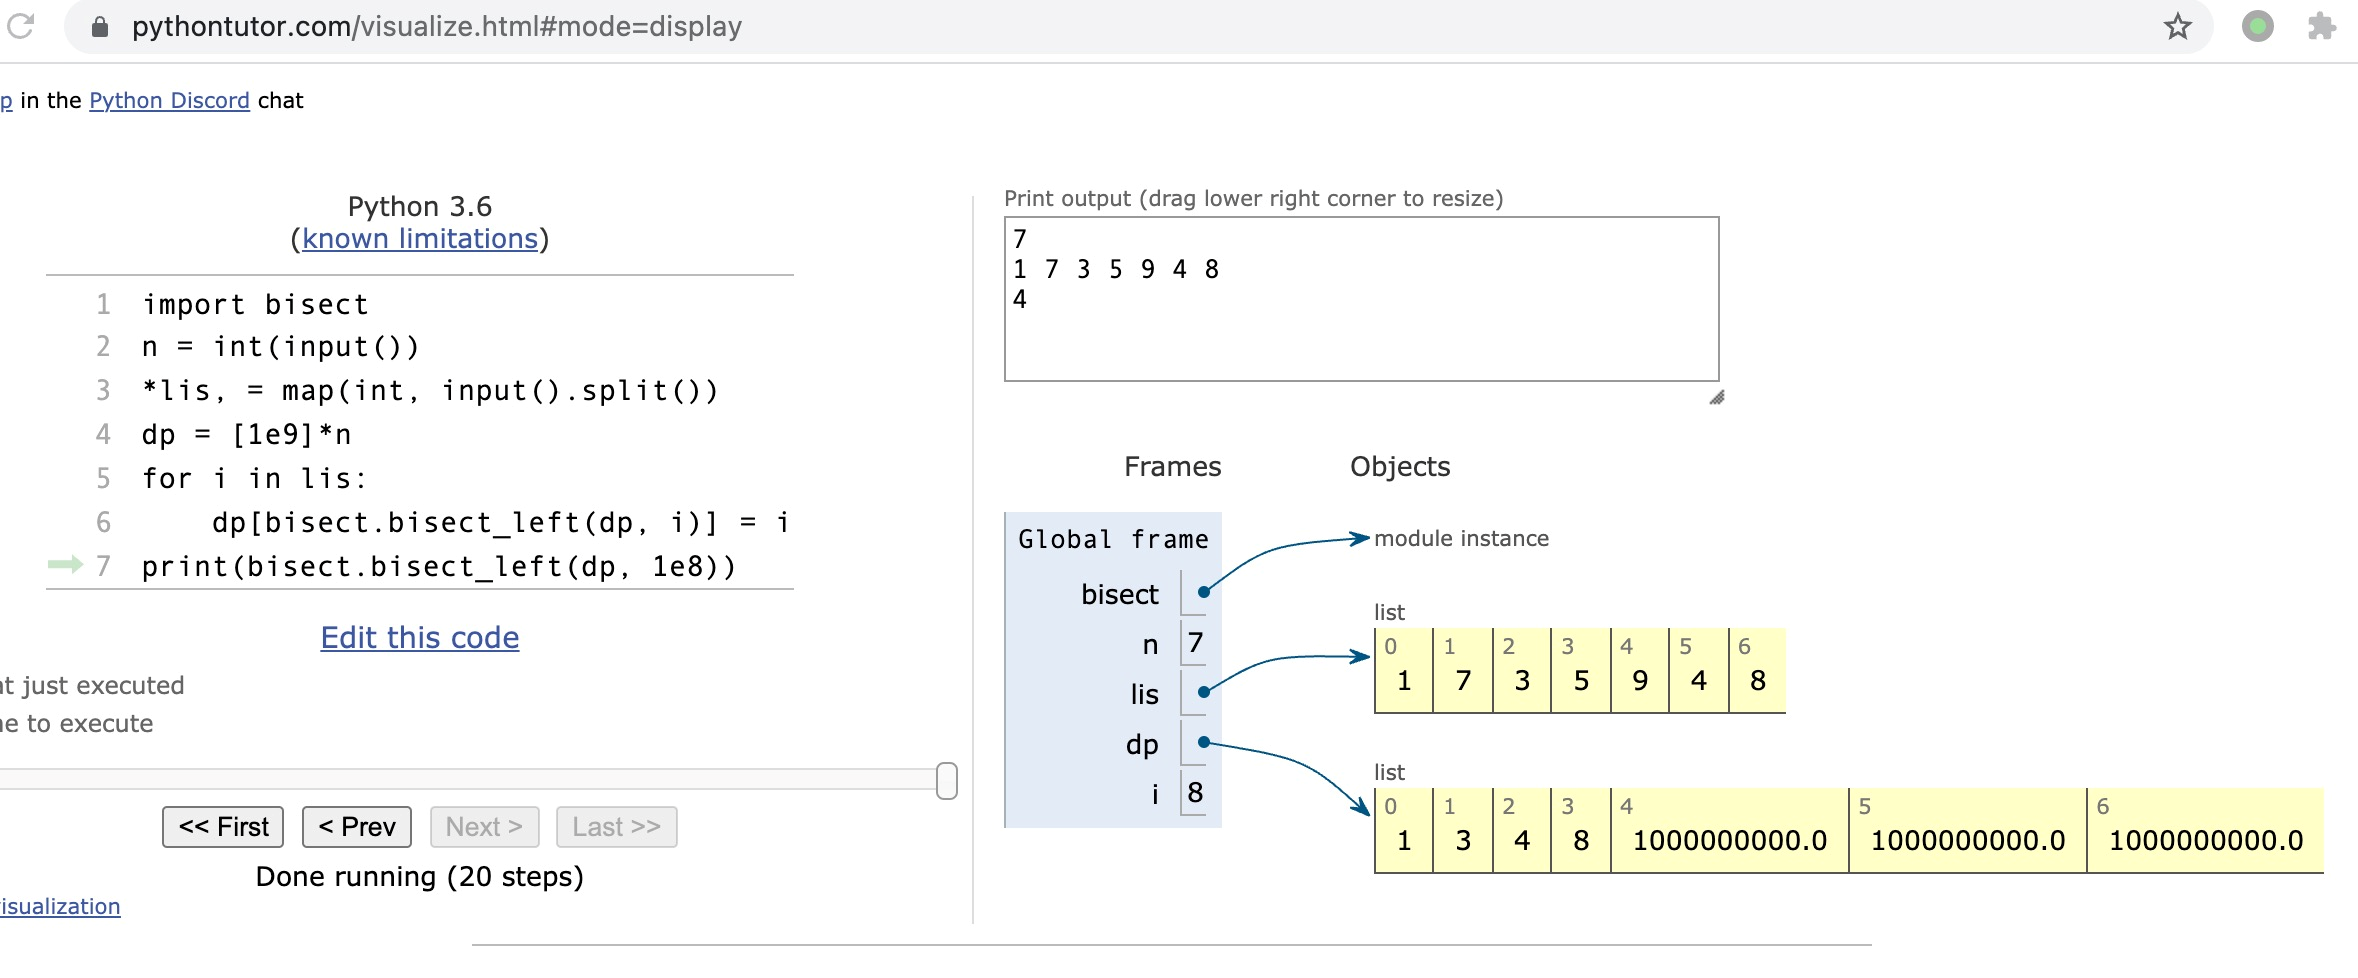This screenshot has height=978, width=2358.
Task: Click the green arrow beside line 7
Action: pyautogui.click(x=65, y=566)
